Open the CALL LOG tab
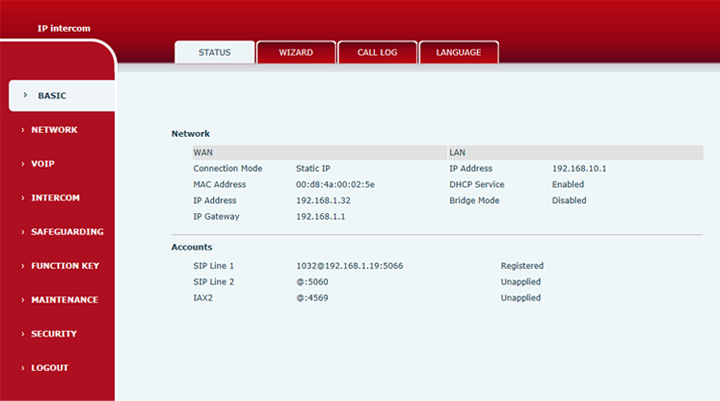This screenshot has width=720, height=401. (377, 52)
